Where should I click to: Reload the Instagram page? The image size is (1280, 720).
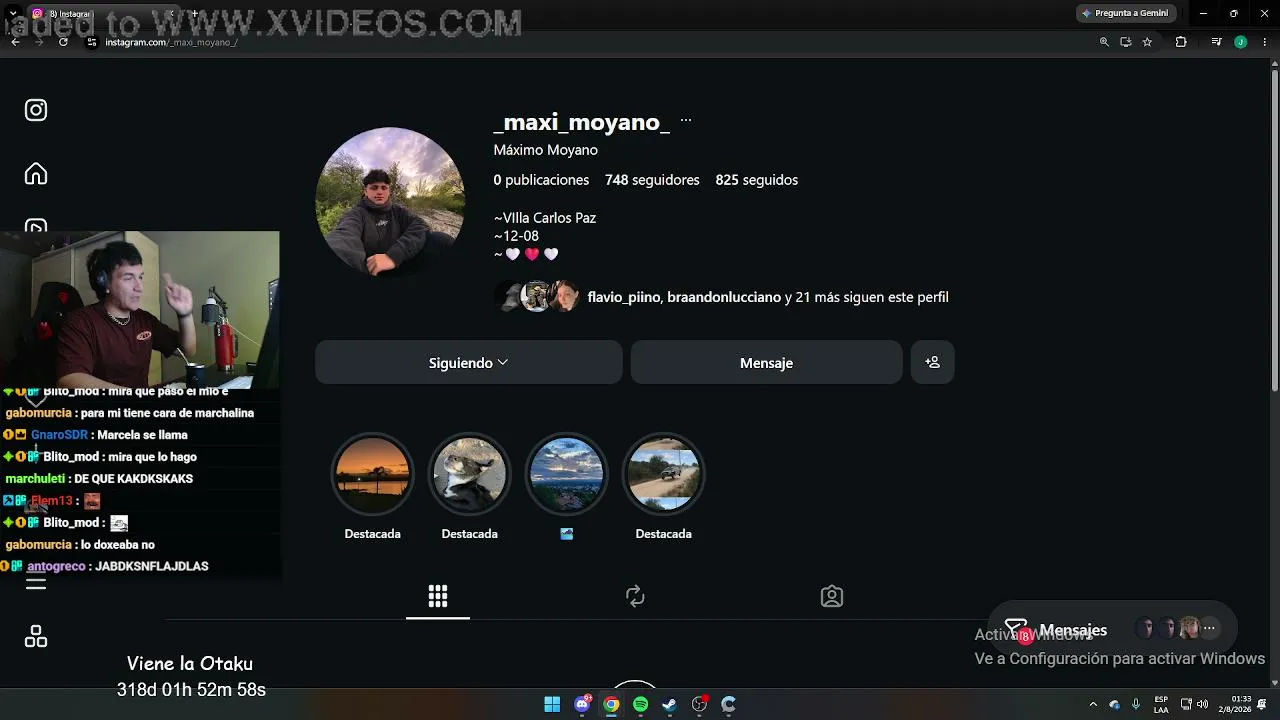click(x=63, y=42)
